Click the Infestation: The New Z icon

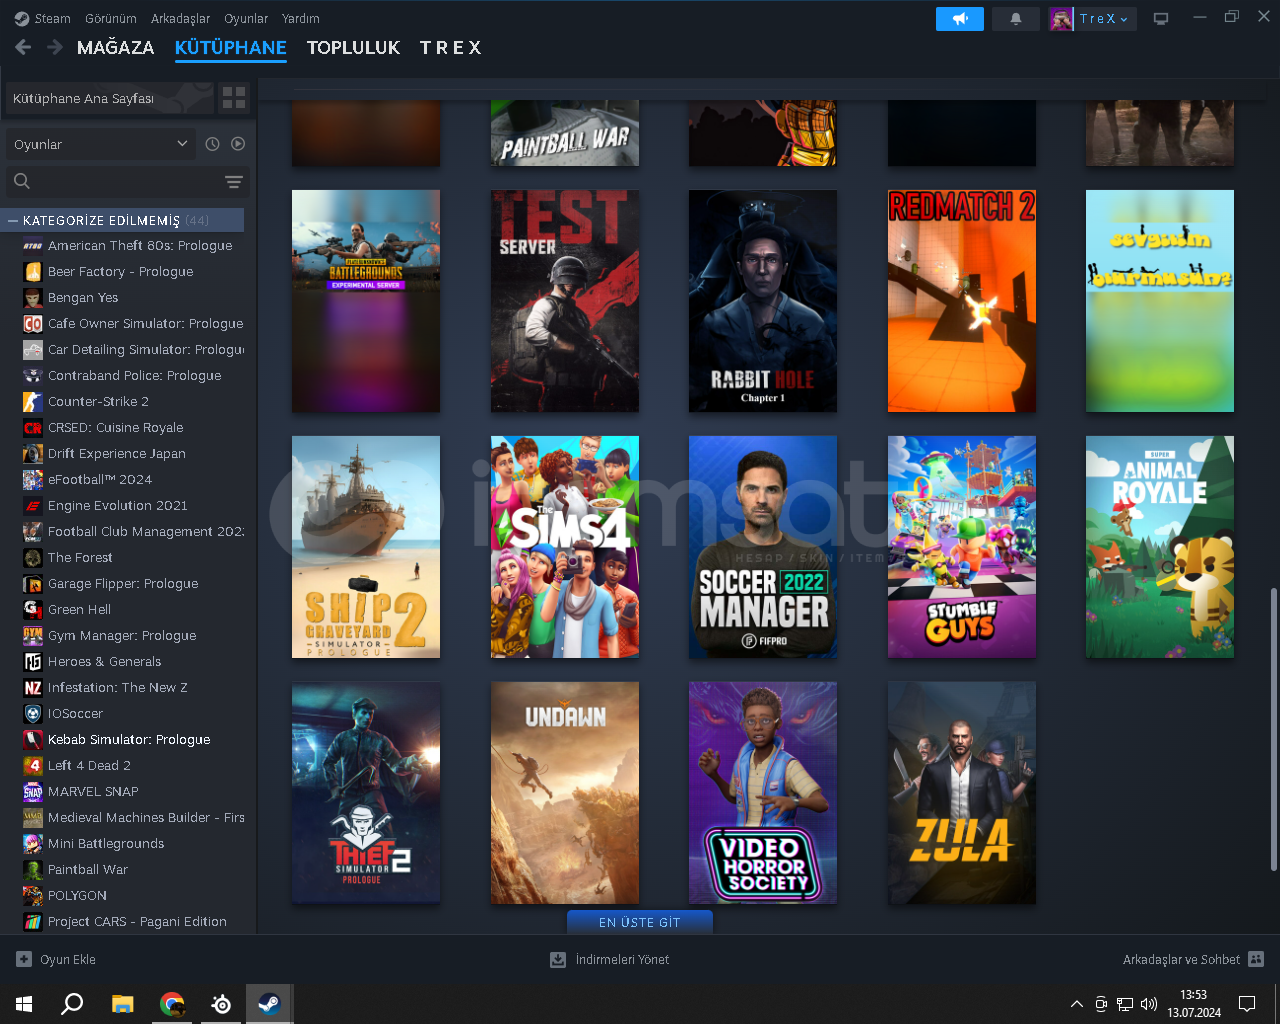[33, 687]
